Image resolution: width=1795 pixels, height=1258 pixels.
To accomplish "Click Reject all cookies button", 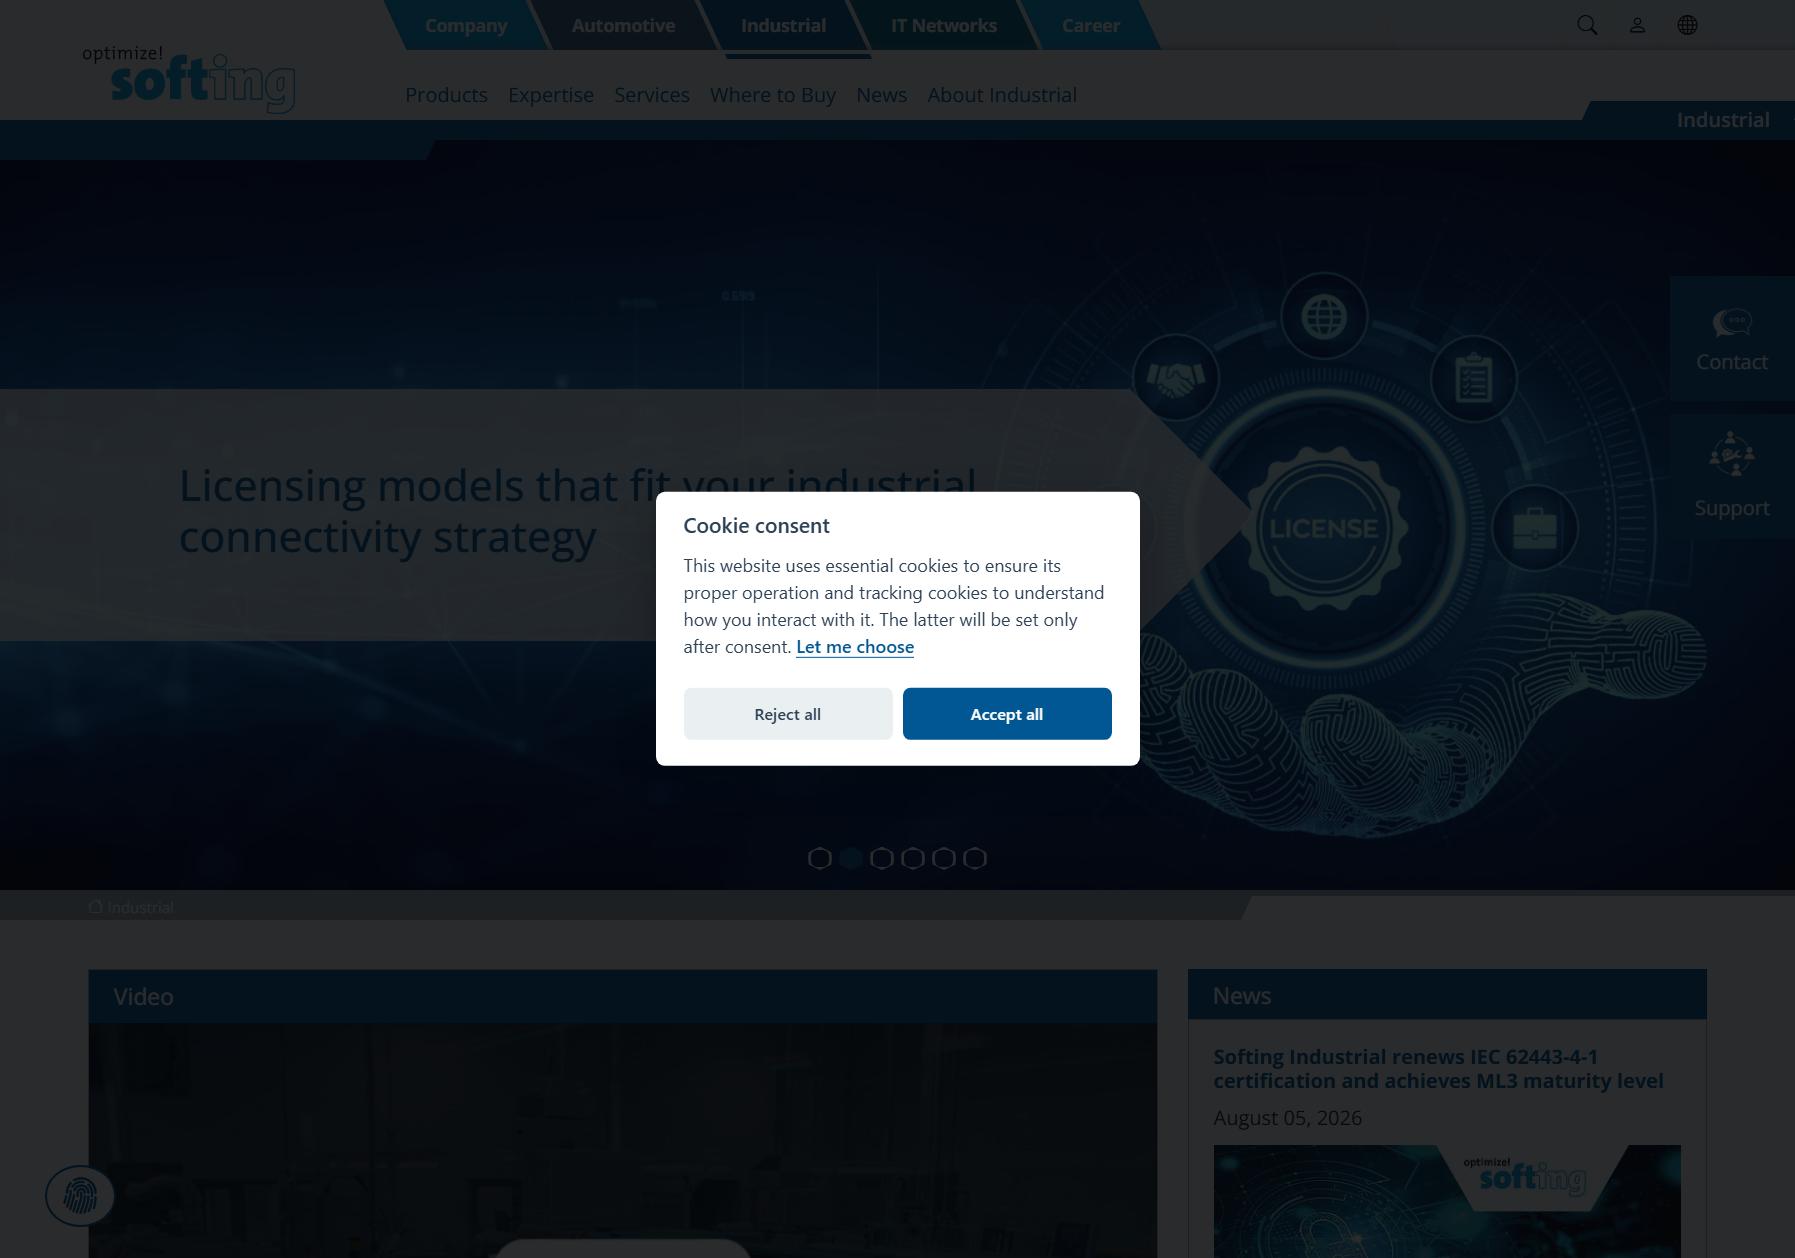I will 788,714.
